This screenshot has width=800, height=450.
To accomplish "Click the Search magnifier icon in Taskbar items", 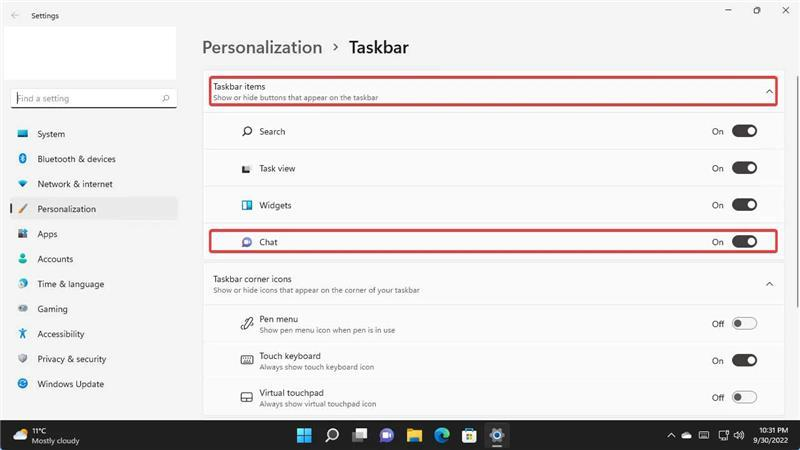I will point(247,131).
